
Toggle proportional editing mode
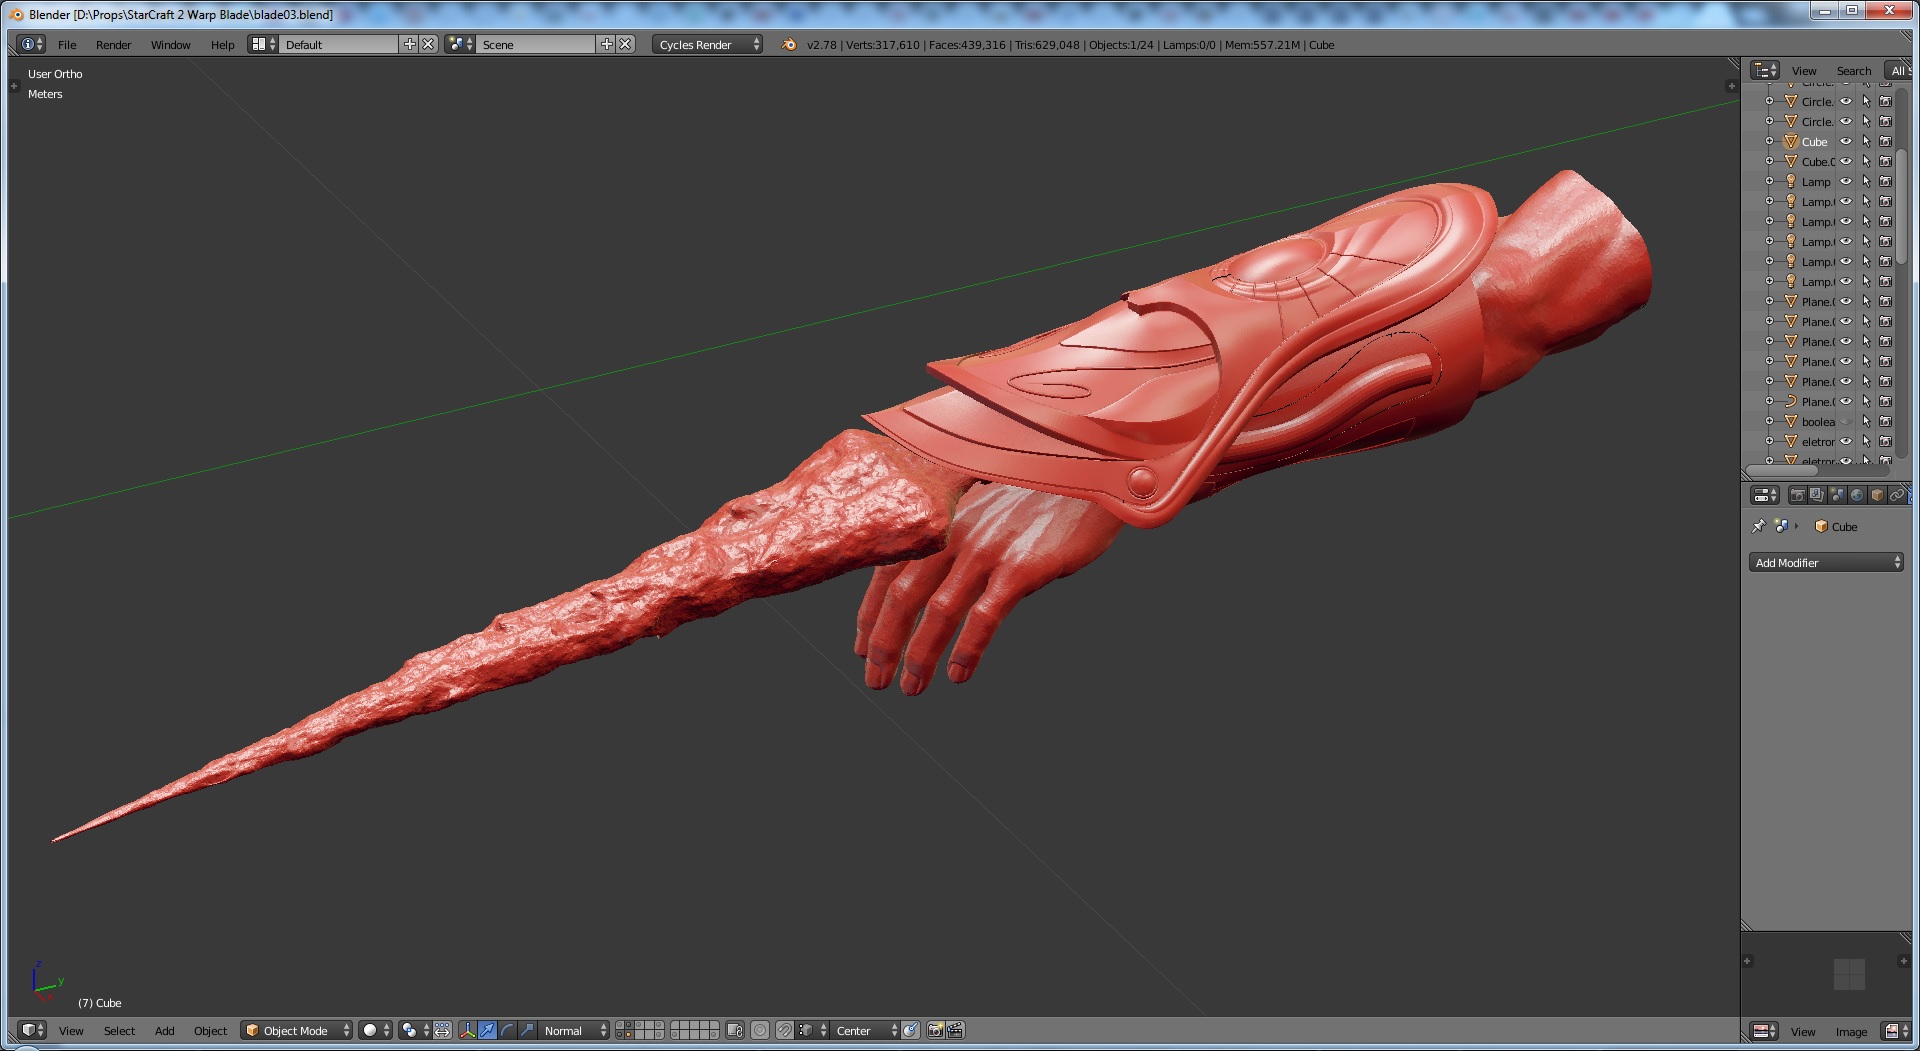(760, 1030)
